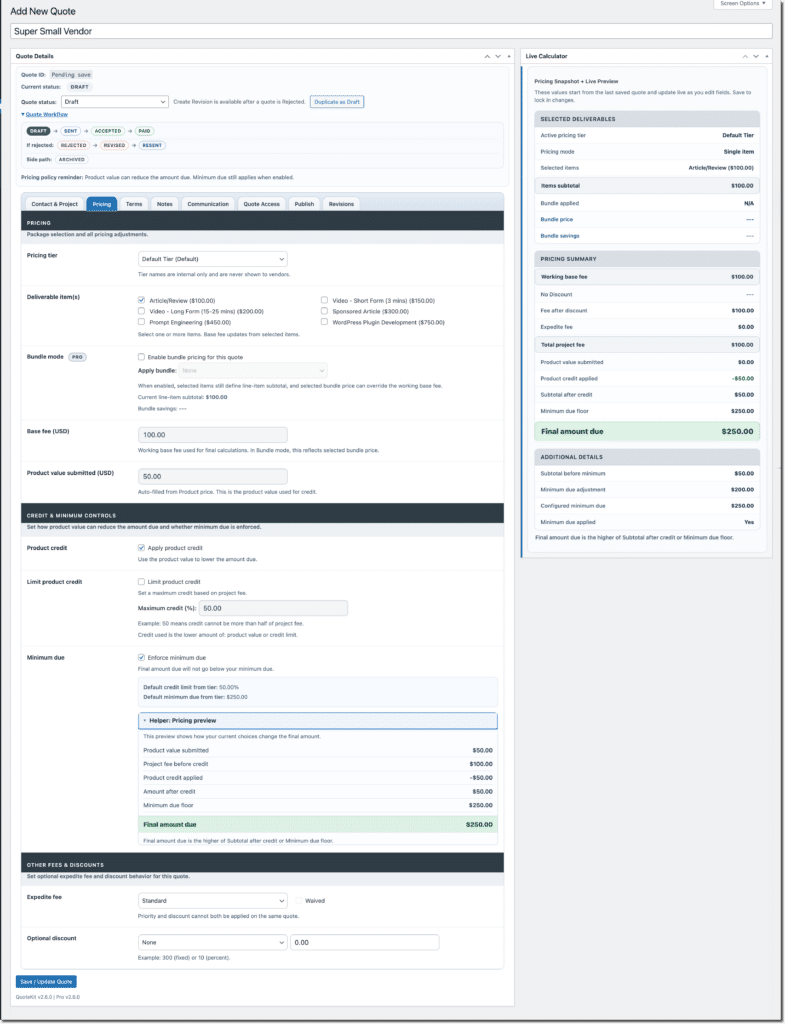785x1024 pixels.
Task: Click the ARCHIVED workflow badge
Action: point(71,159)
